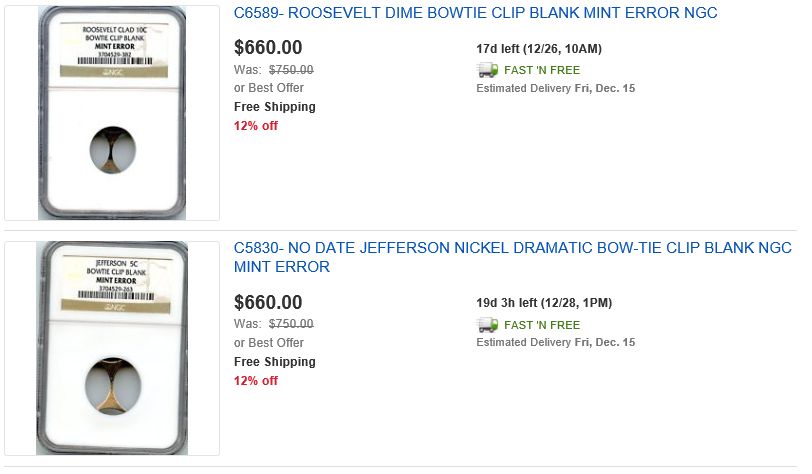This screenshot has width=812, height=474.
Task: Click FAST 'N FREE label for Roosevelt dime
Action: 541,71
